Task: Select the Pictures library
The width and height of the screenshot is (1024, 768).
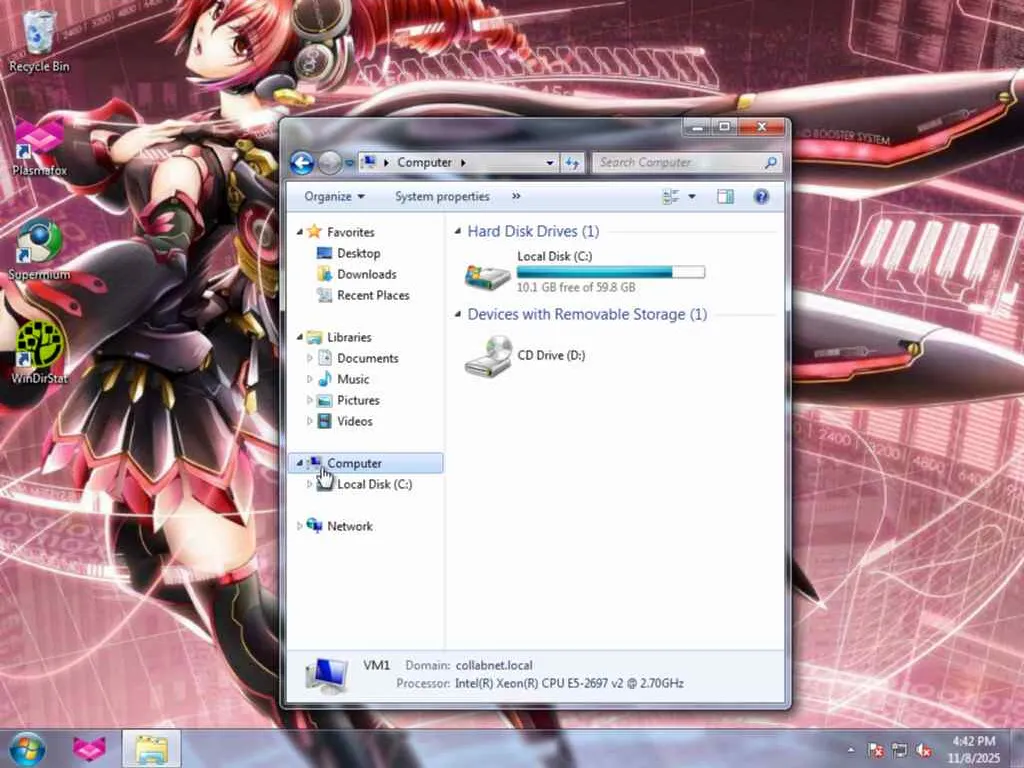Action: click(358, 400)
